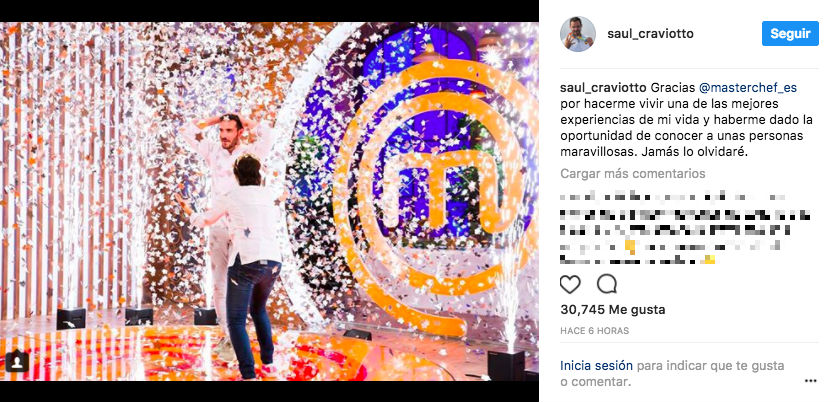Like the post with the heart icon
The width and height of the screenshot is (840, 402).
coord(570,284)
